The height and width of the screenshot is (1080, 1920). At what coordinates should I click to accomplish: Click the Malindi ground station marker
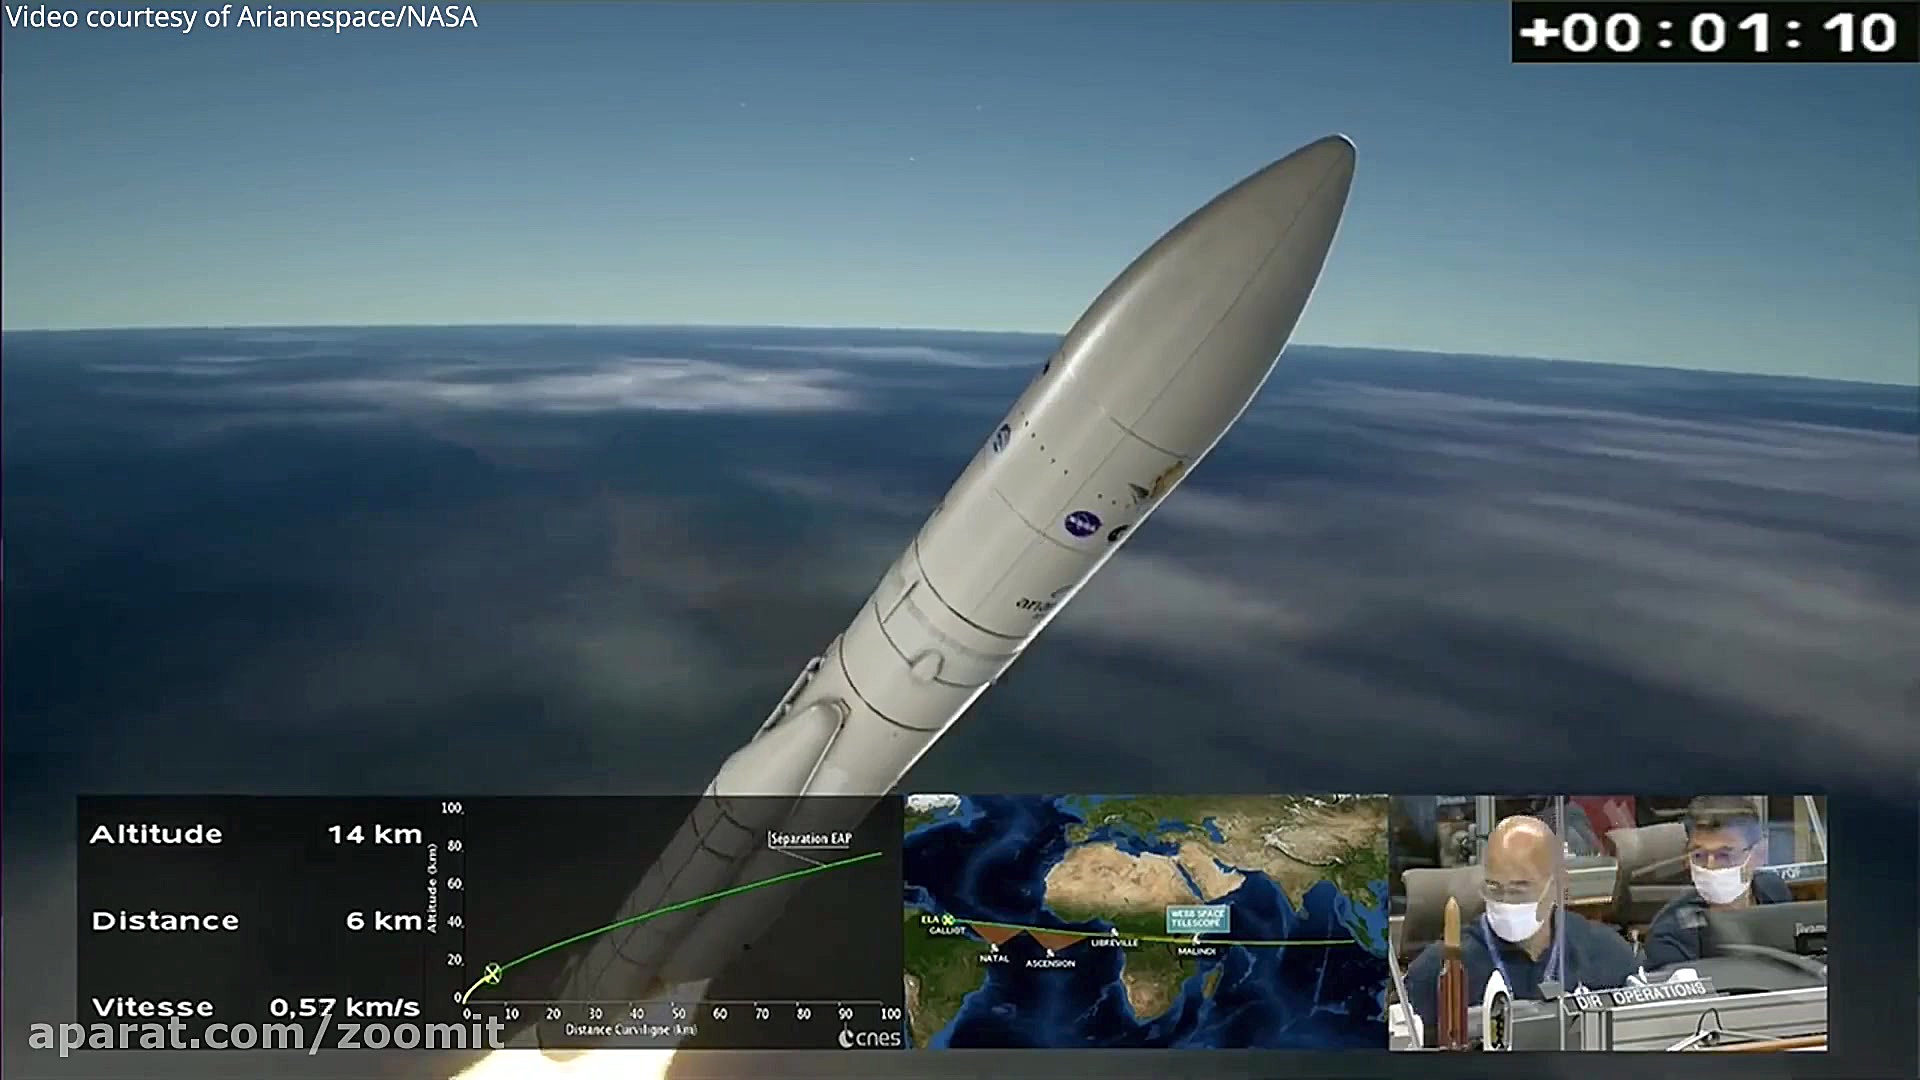click(x=1196, y=940)
